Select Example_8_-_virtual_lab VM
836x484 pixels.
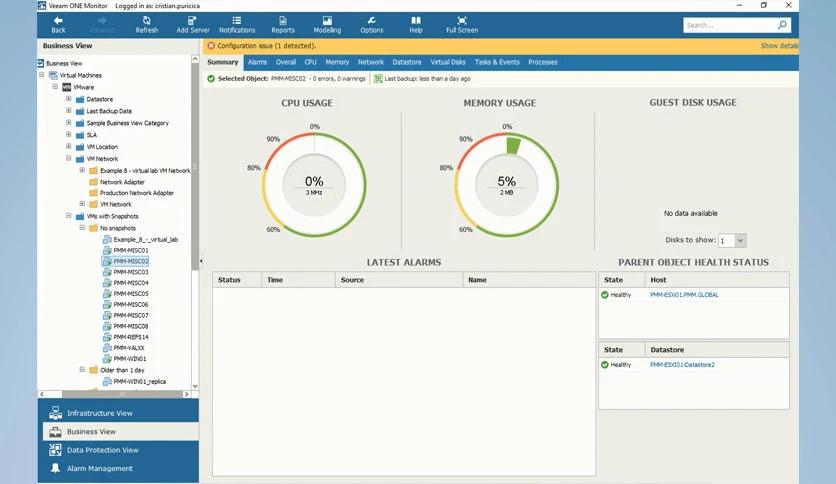pyautogui.click(x=146, y=239)
